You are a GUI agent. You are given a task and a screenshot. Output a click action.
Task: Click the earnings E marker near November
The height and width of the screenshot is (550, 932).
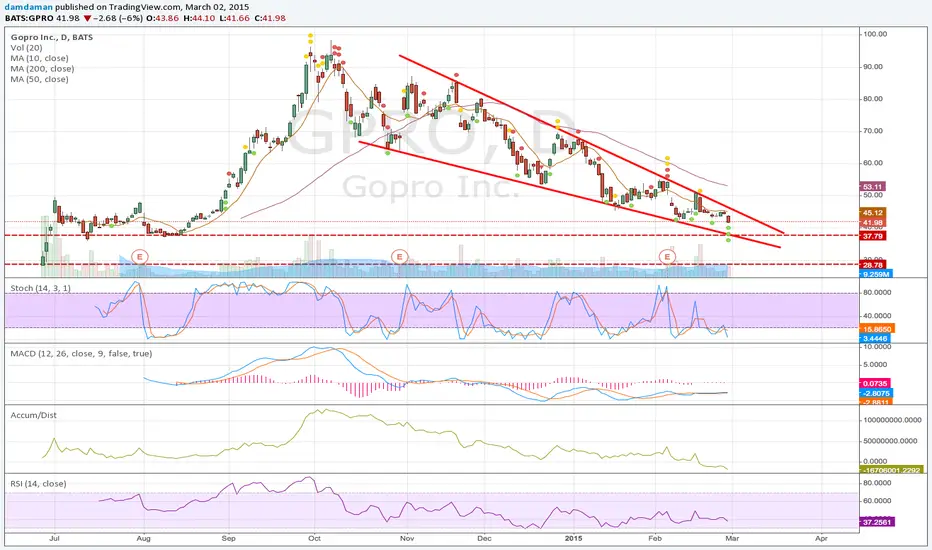(399, 257)
